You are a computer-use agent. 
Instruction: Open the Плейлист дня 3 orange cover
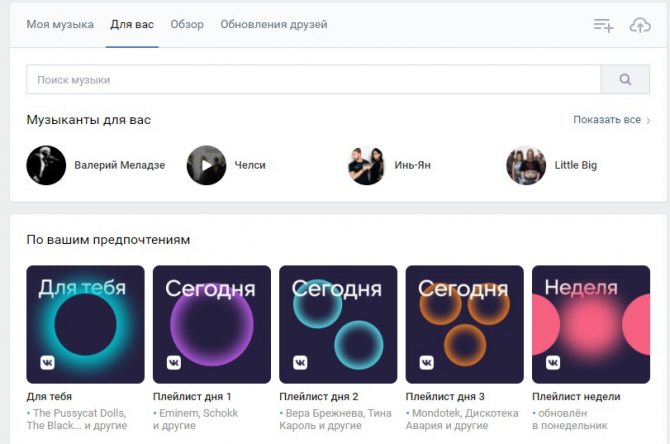click(x=464, y=324)
